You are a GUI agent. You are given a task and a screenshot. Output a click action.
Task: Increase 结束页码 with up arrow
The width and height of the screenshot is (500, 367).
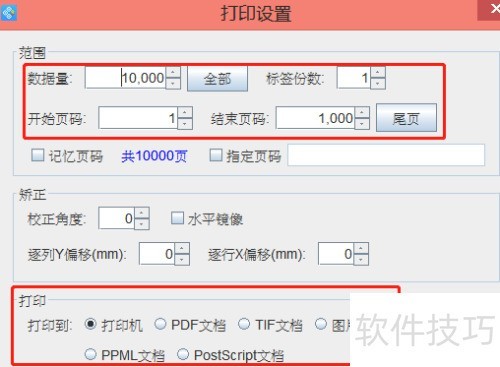(x=362, y=113)
